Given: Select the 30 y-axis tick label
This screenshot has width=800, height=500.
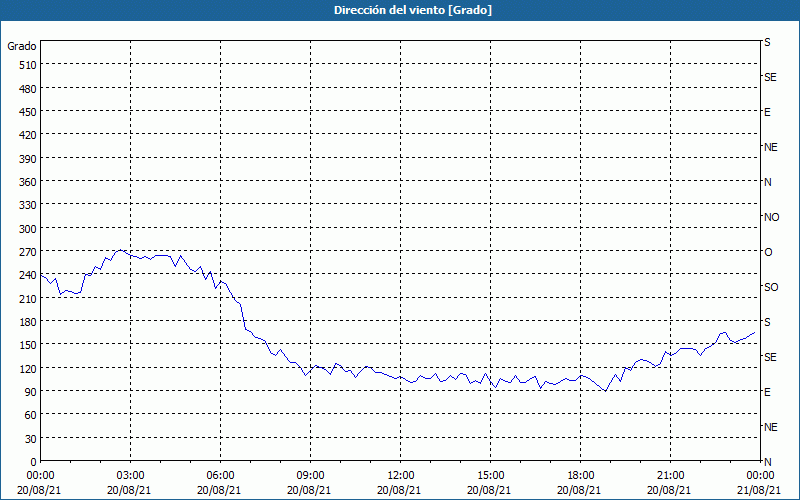Looking at the screenshot, I should tap(31, 439).
